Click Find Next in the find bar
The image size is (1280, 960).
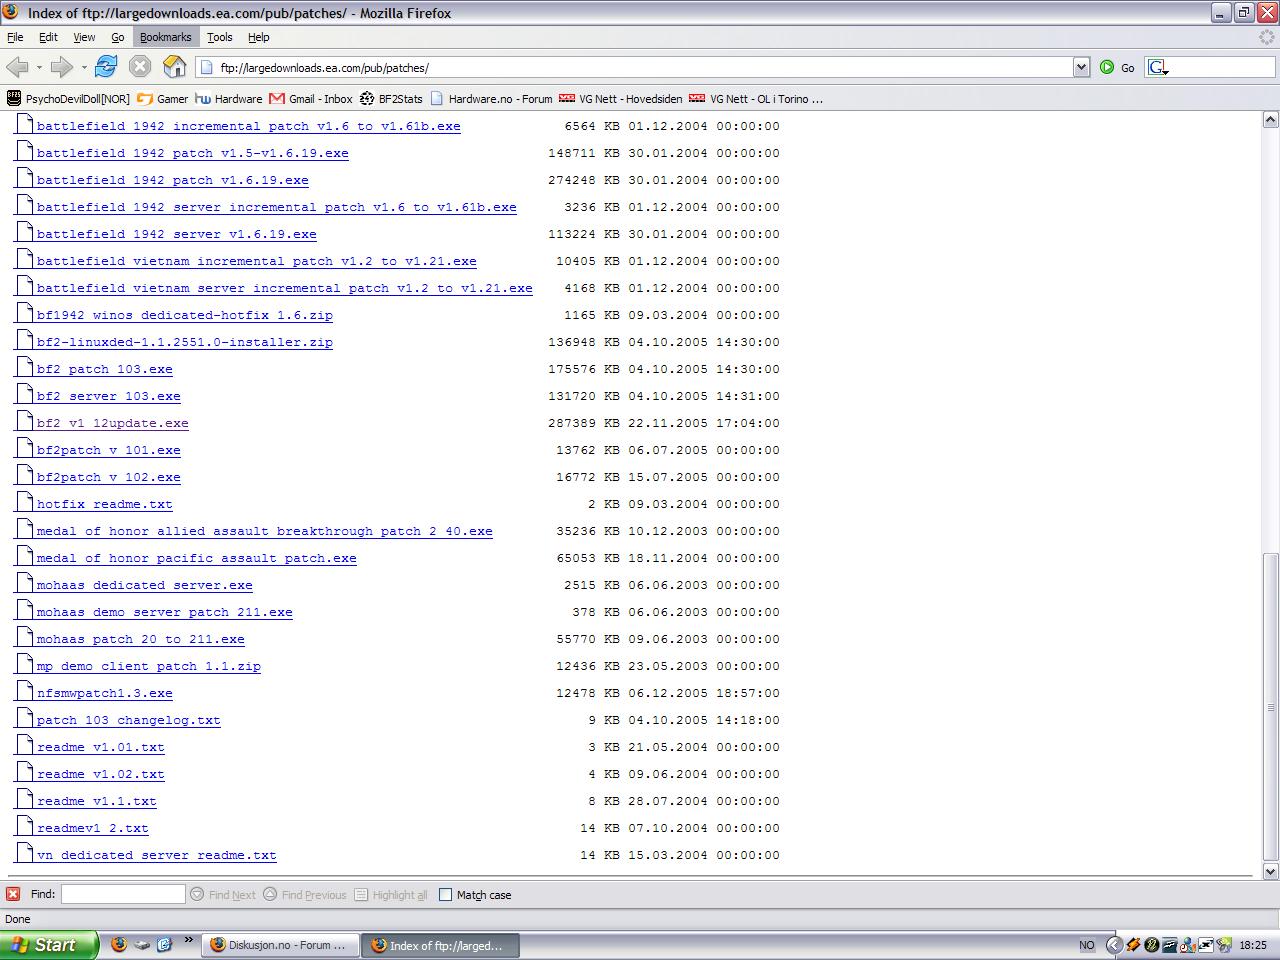pos(223,894)
